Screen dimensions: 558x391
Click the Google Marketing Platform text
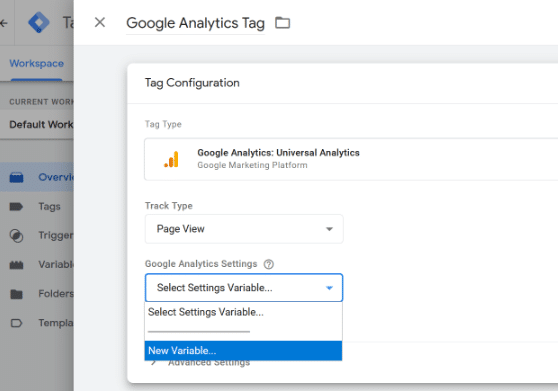pyautogui.click(x=252, y=165)
